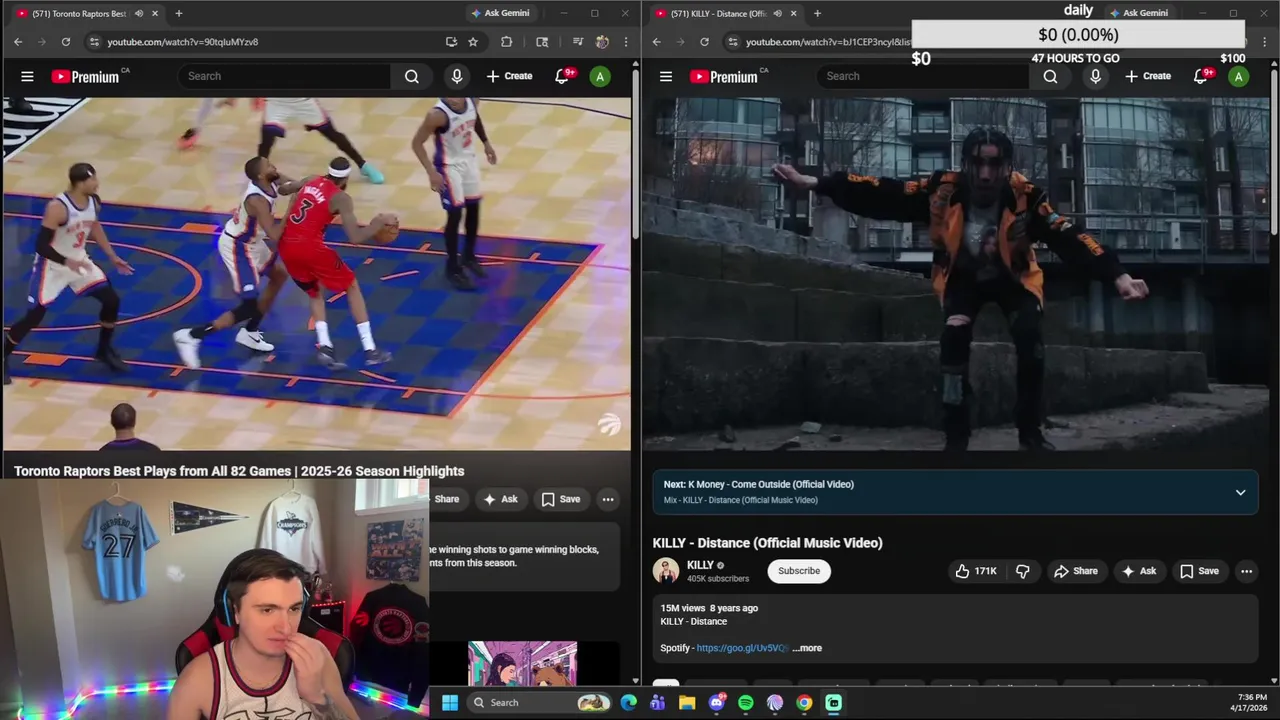Dislike the KILLY Distance video

pos(1022,571)
